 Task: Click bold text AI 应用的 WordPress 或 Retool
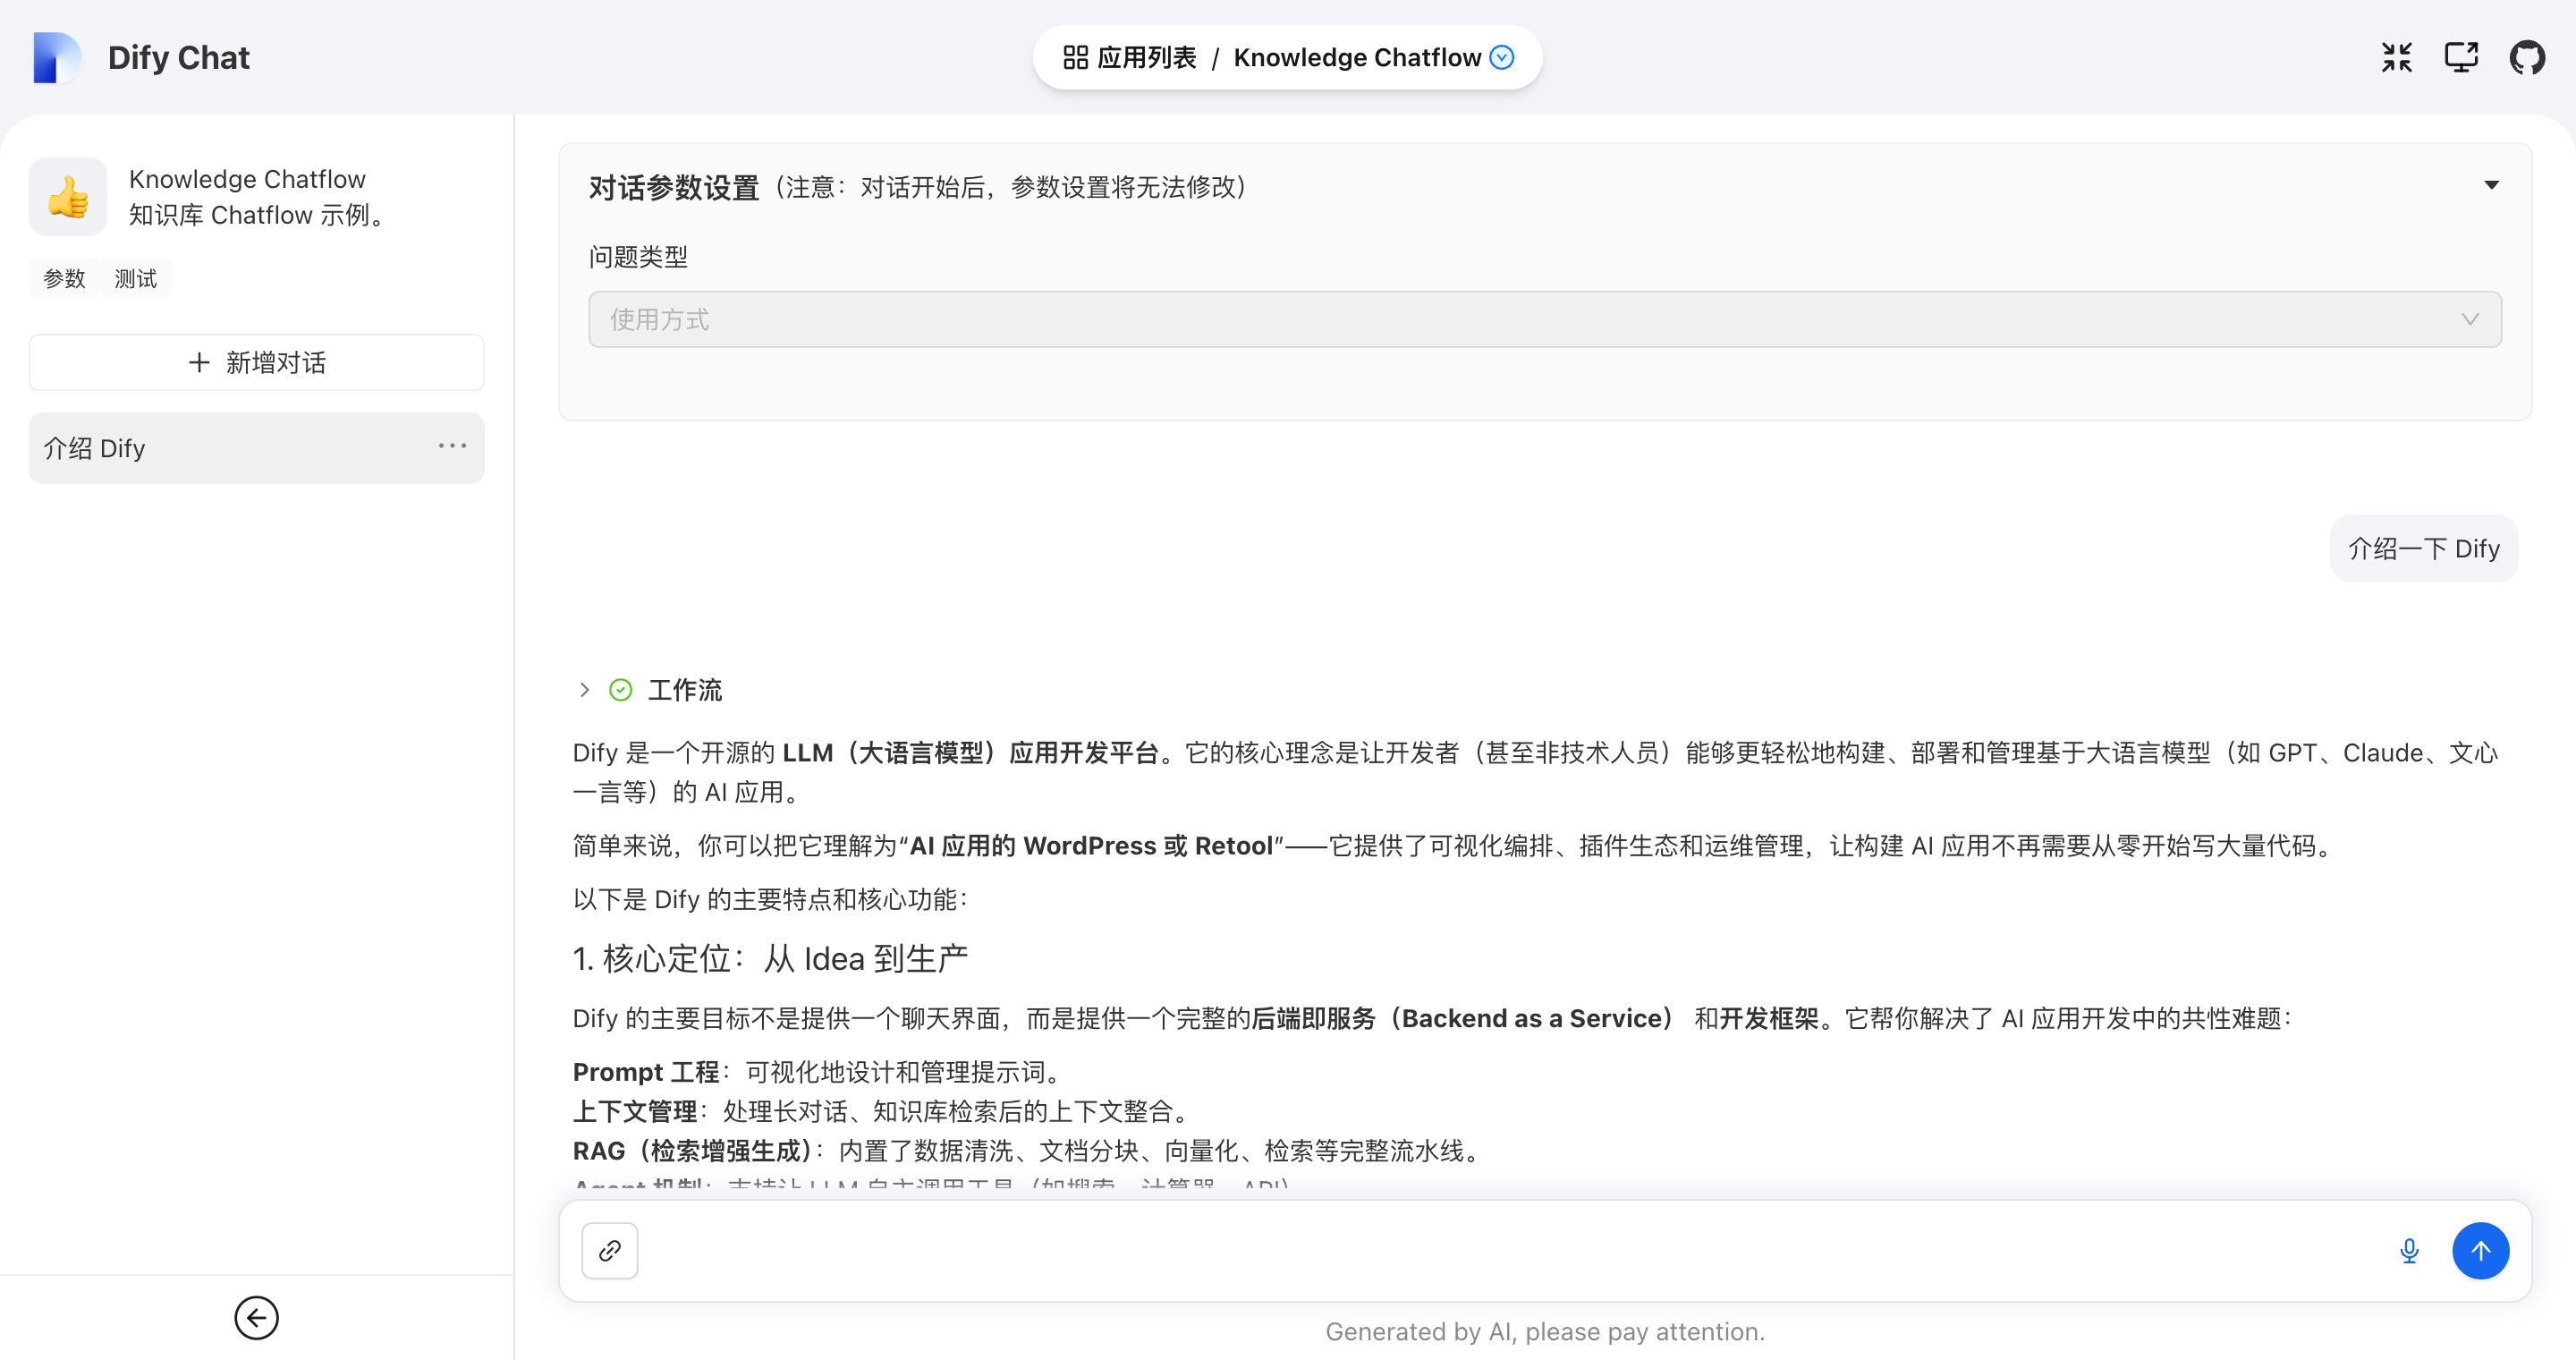(1091, 846)
